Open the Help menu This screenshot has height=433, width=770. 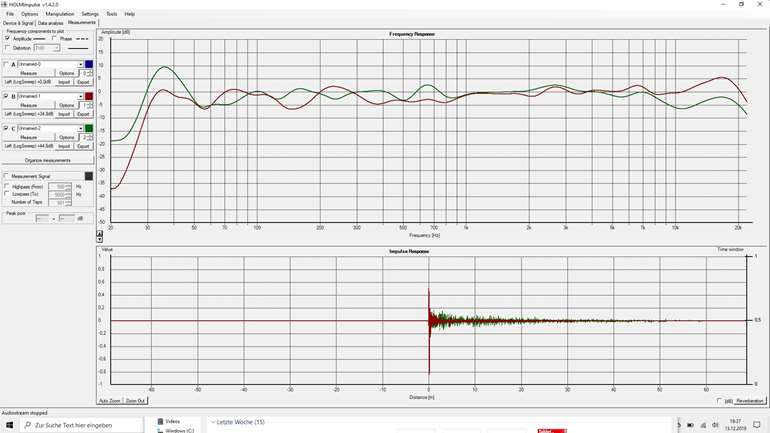click(x=130, y=14)
